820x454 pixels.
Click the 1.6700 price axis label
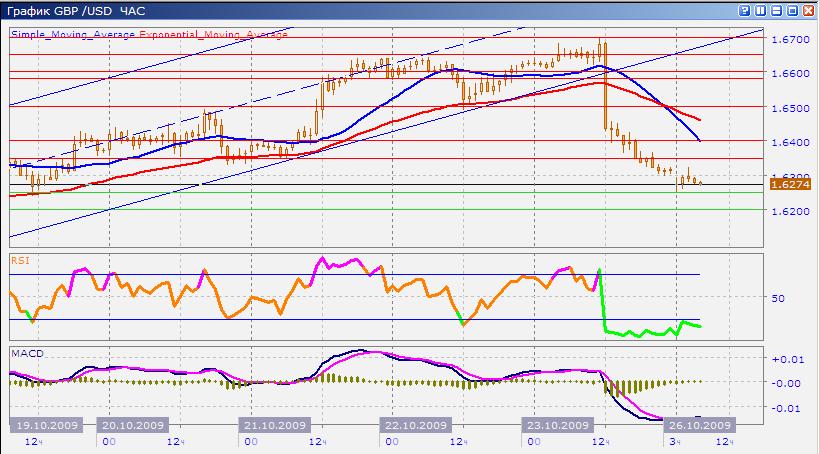(x=790, y=40)
